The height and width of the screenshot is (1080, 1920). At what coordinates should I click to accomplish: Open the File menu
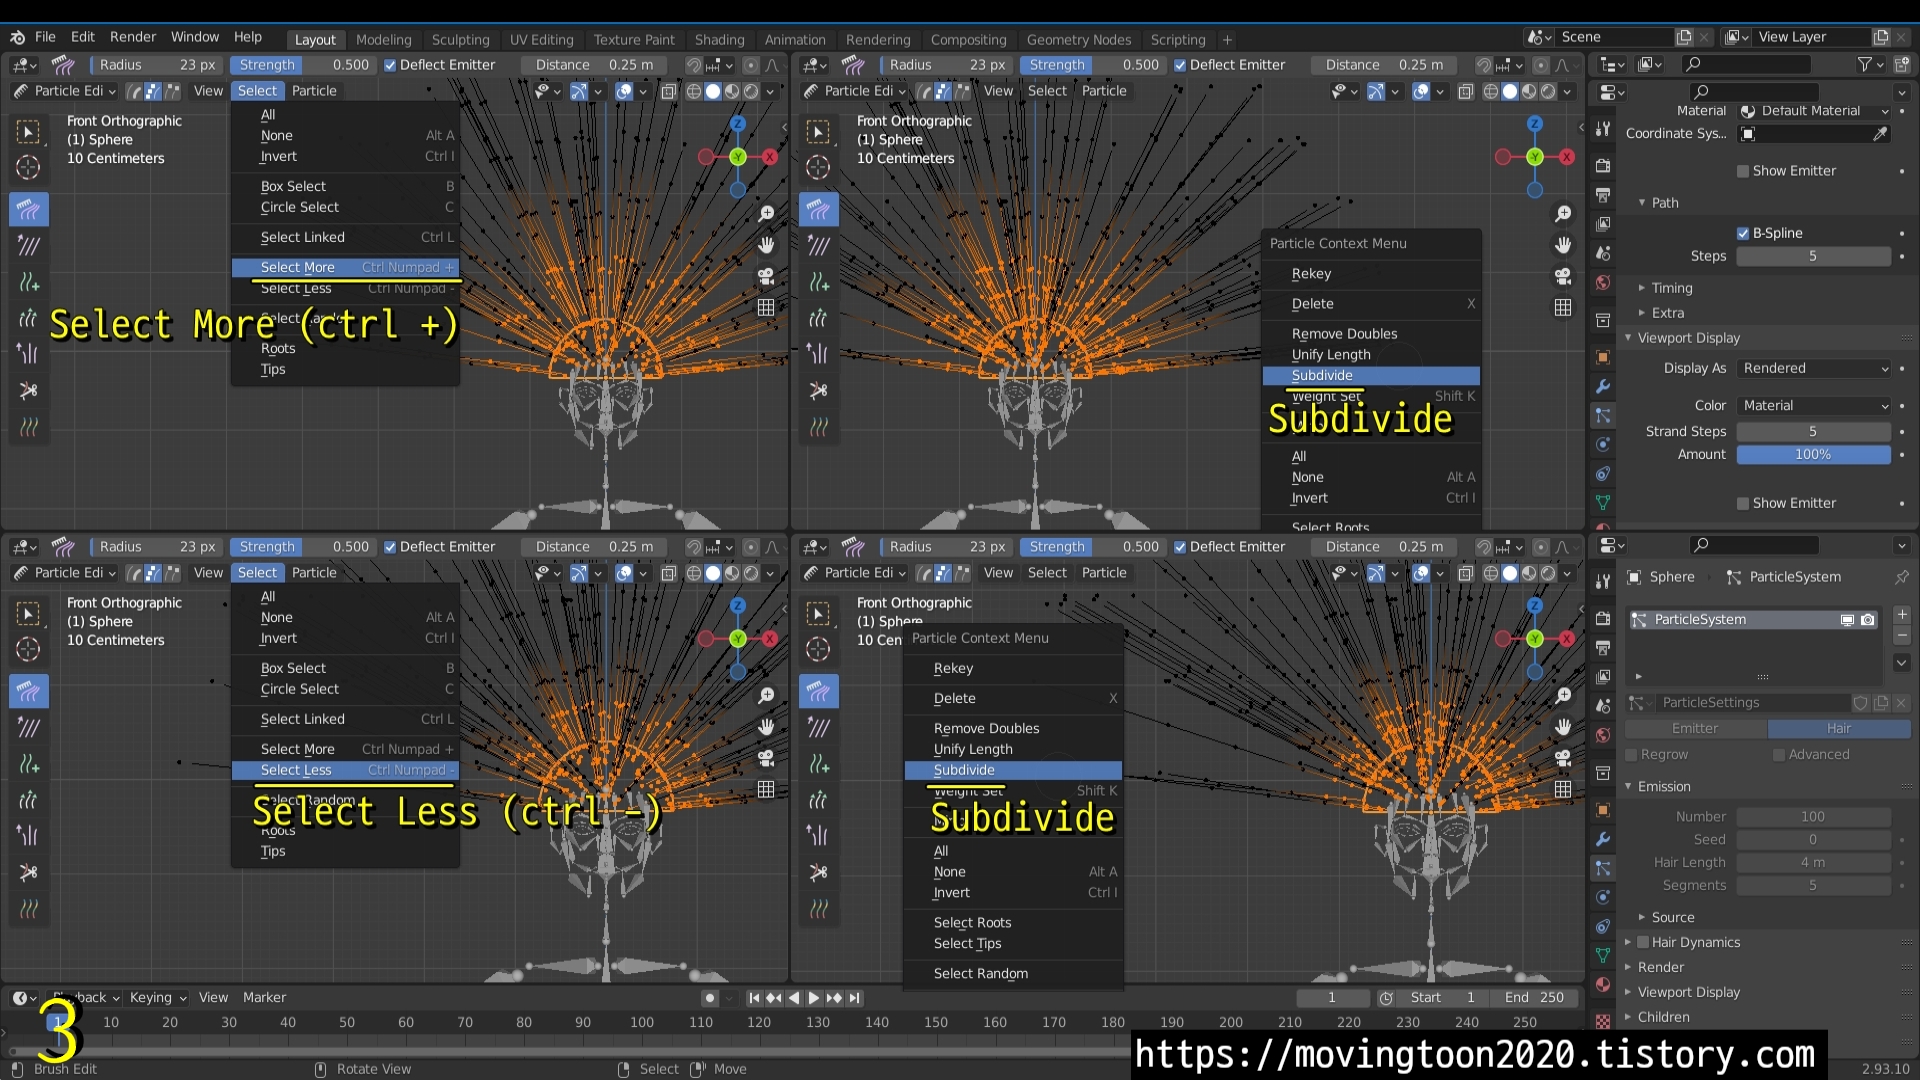pyautogui.click(x=45, y=37)
